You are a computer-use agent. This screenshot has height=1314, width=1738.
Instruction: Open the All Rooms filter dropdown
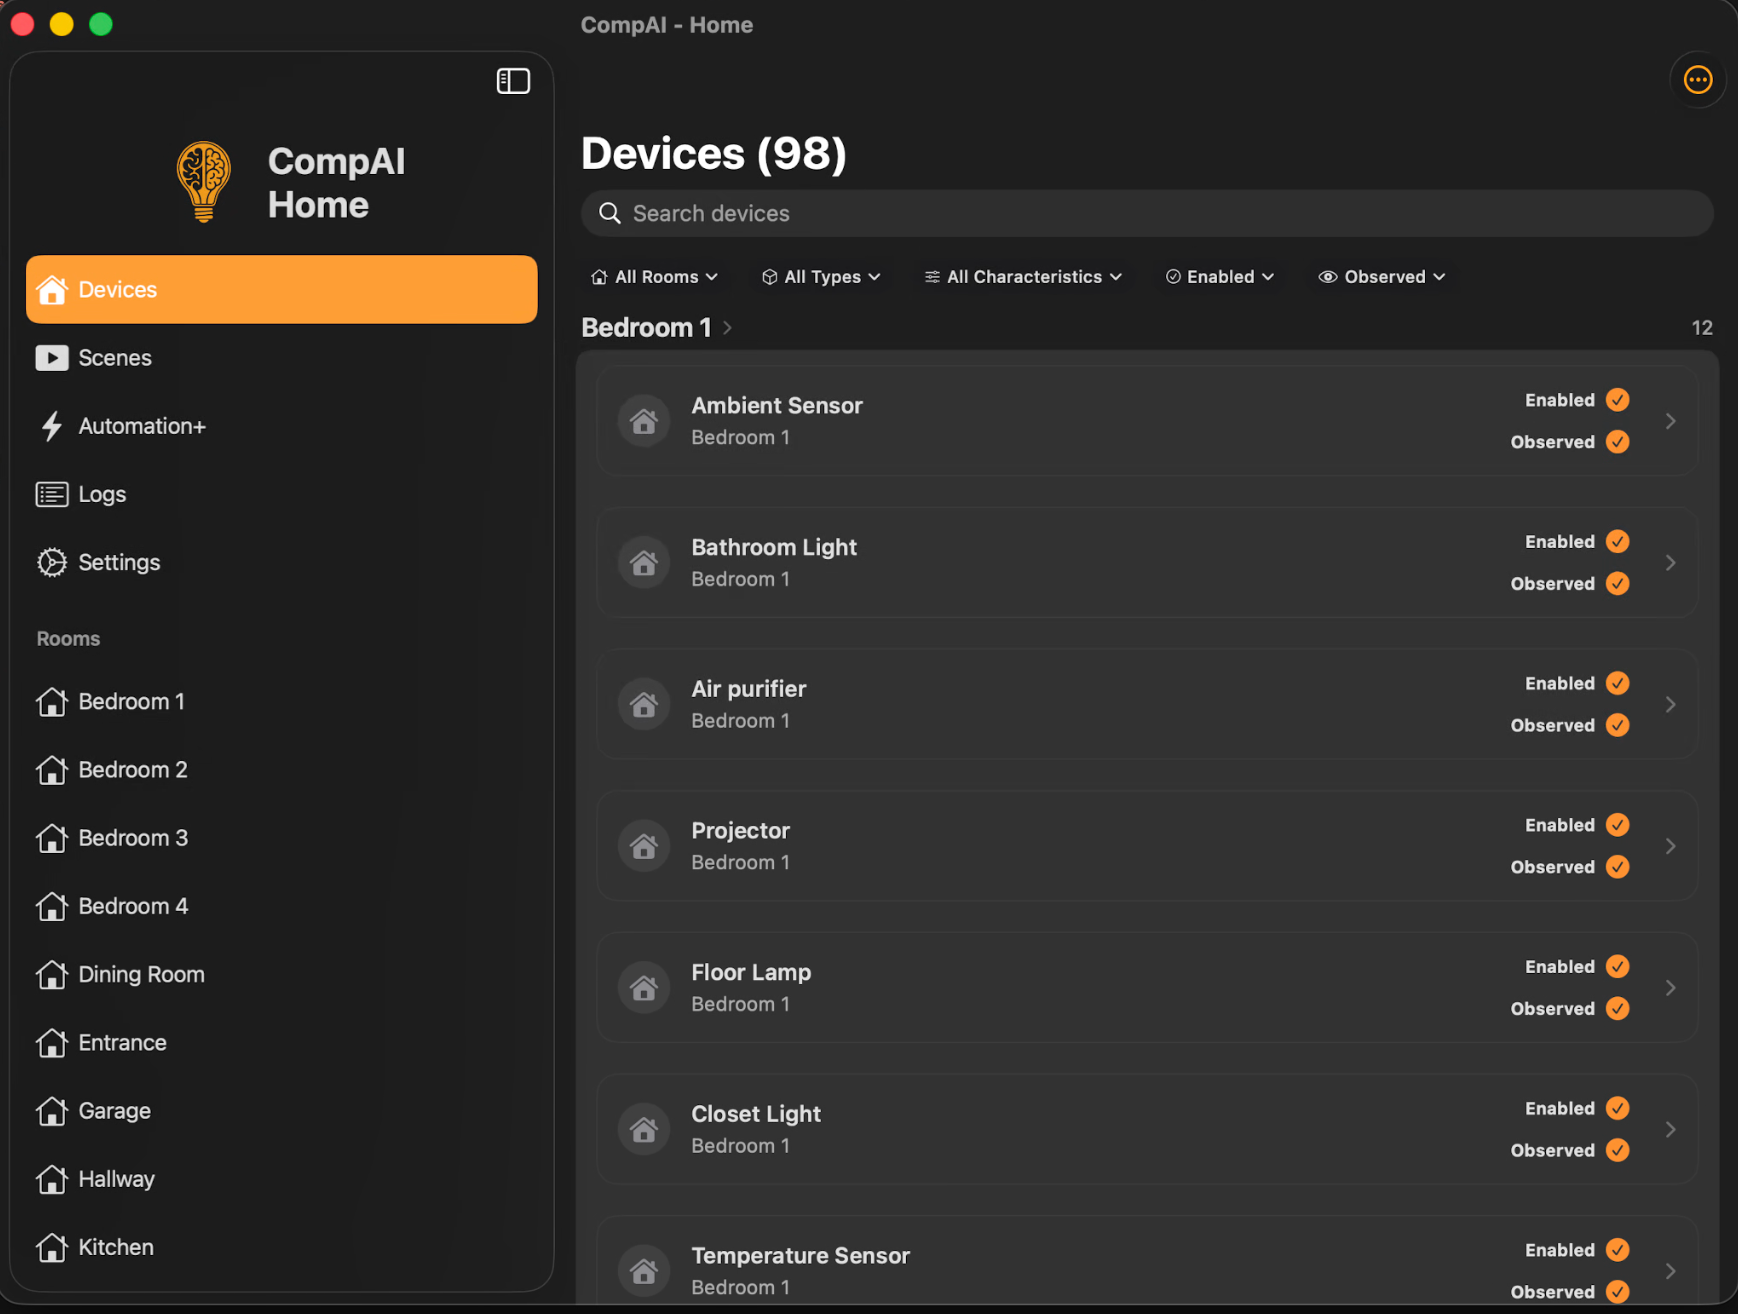pos(654,277)
